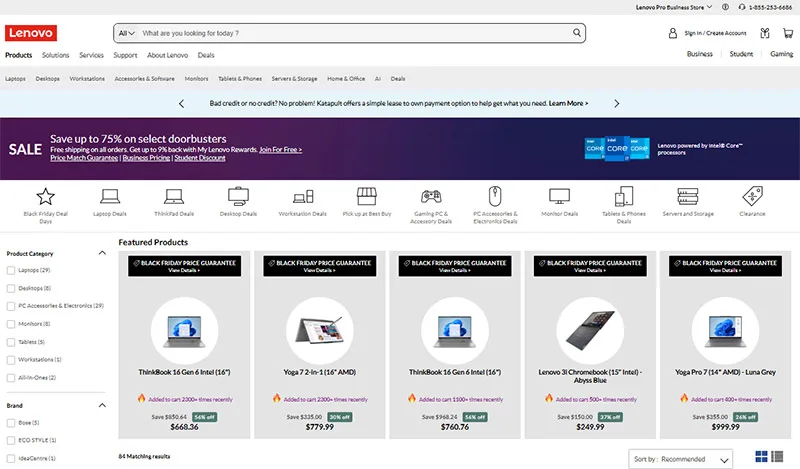
Task: Select Tablets & Phones category
Action: pos(240,79)
